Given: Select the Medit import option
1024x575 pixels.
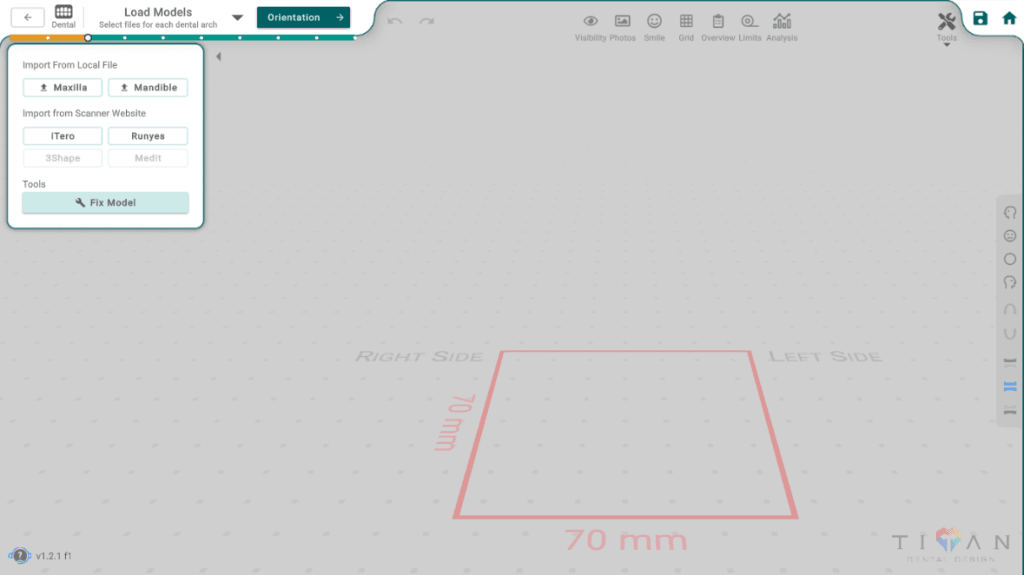Looking at the screenshot, I should point(148,158).
